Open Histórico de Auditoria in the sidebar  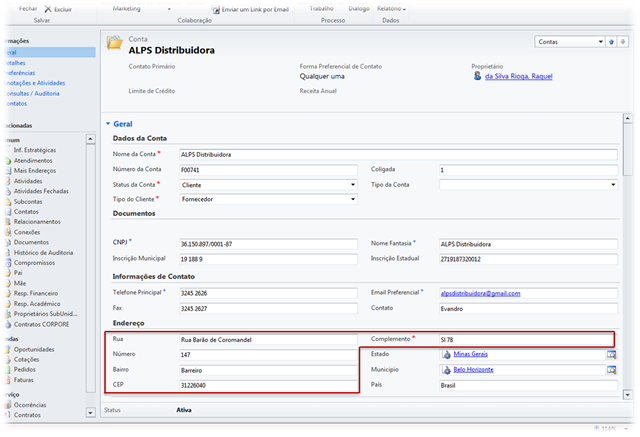43,253
